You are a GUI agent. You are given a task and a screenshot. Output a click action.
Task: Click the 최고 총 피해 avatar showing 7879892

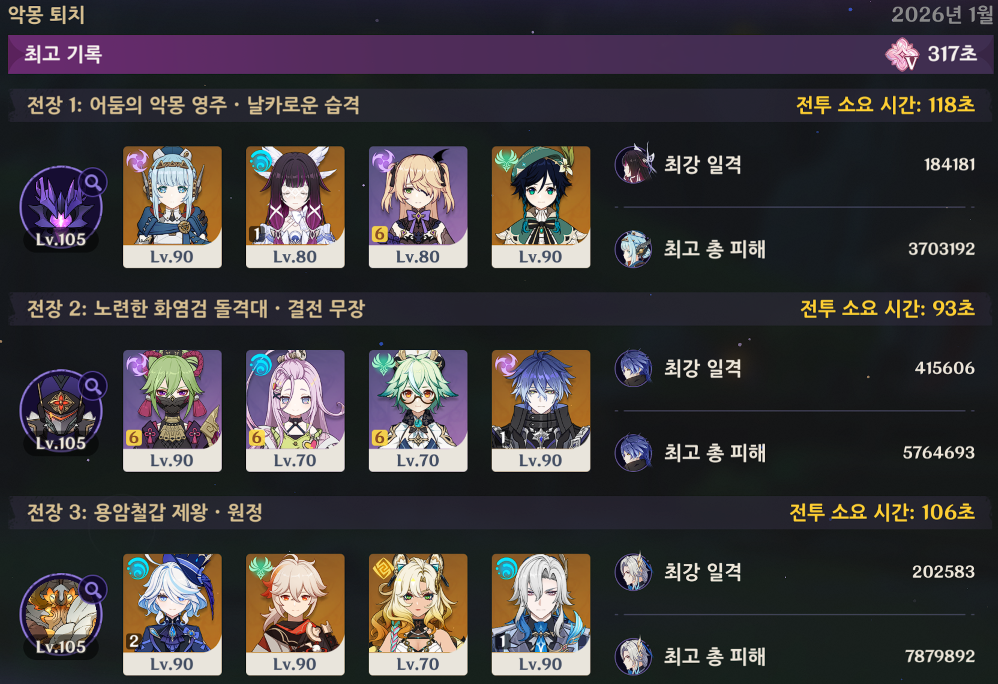pos(634,656)
